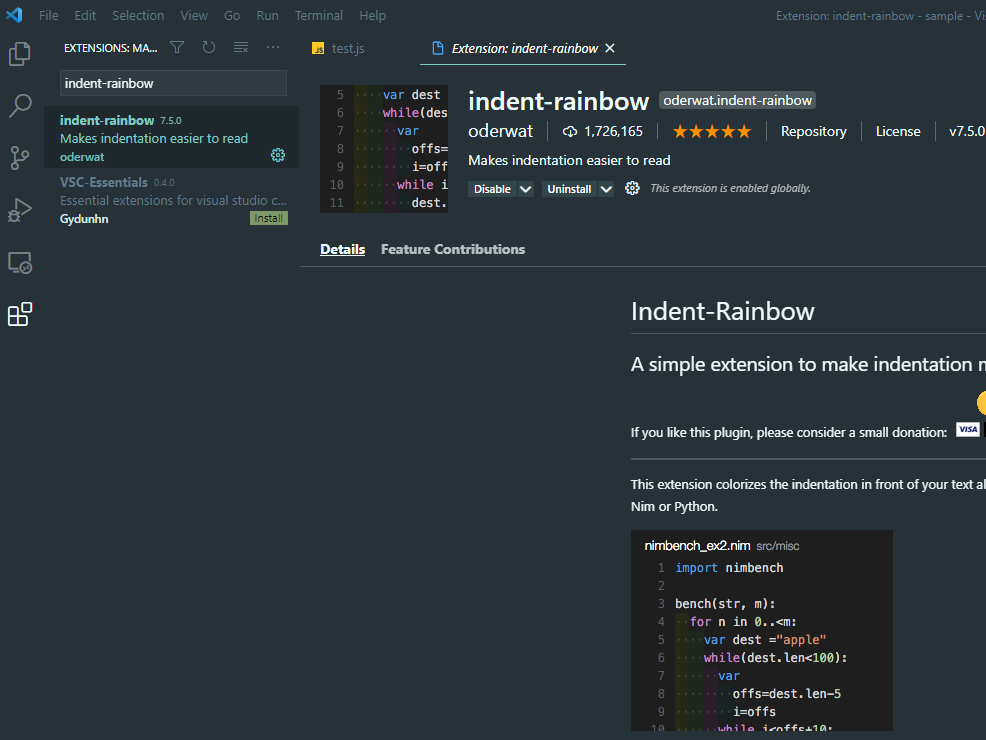The image size is (986, 740).
Task: Click the VISA donation badge
Action: (x=968, y=429)
